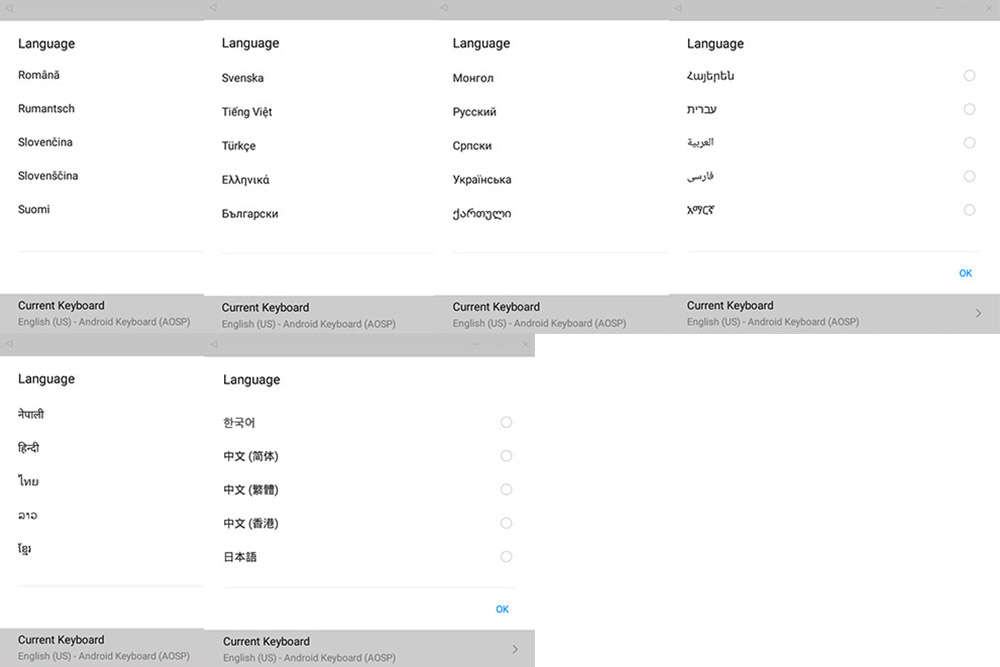
Task: Choose the 日本語 radio option
Action: (x=506, y=557)
